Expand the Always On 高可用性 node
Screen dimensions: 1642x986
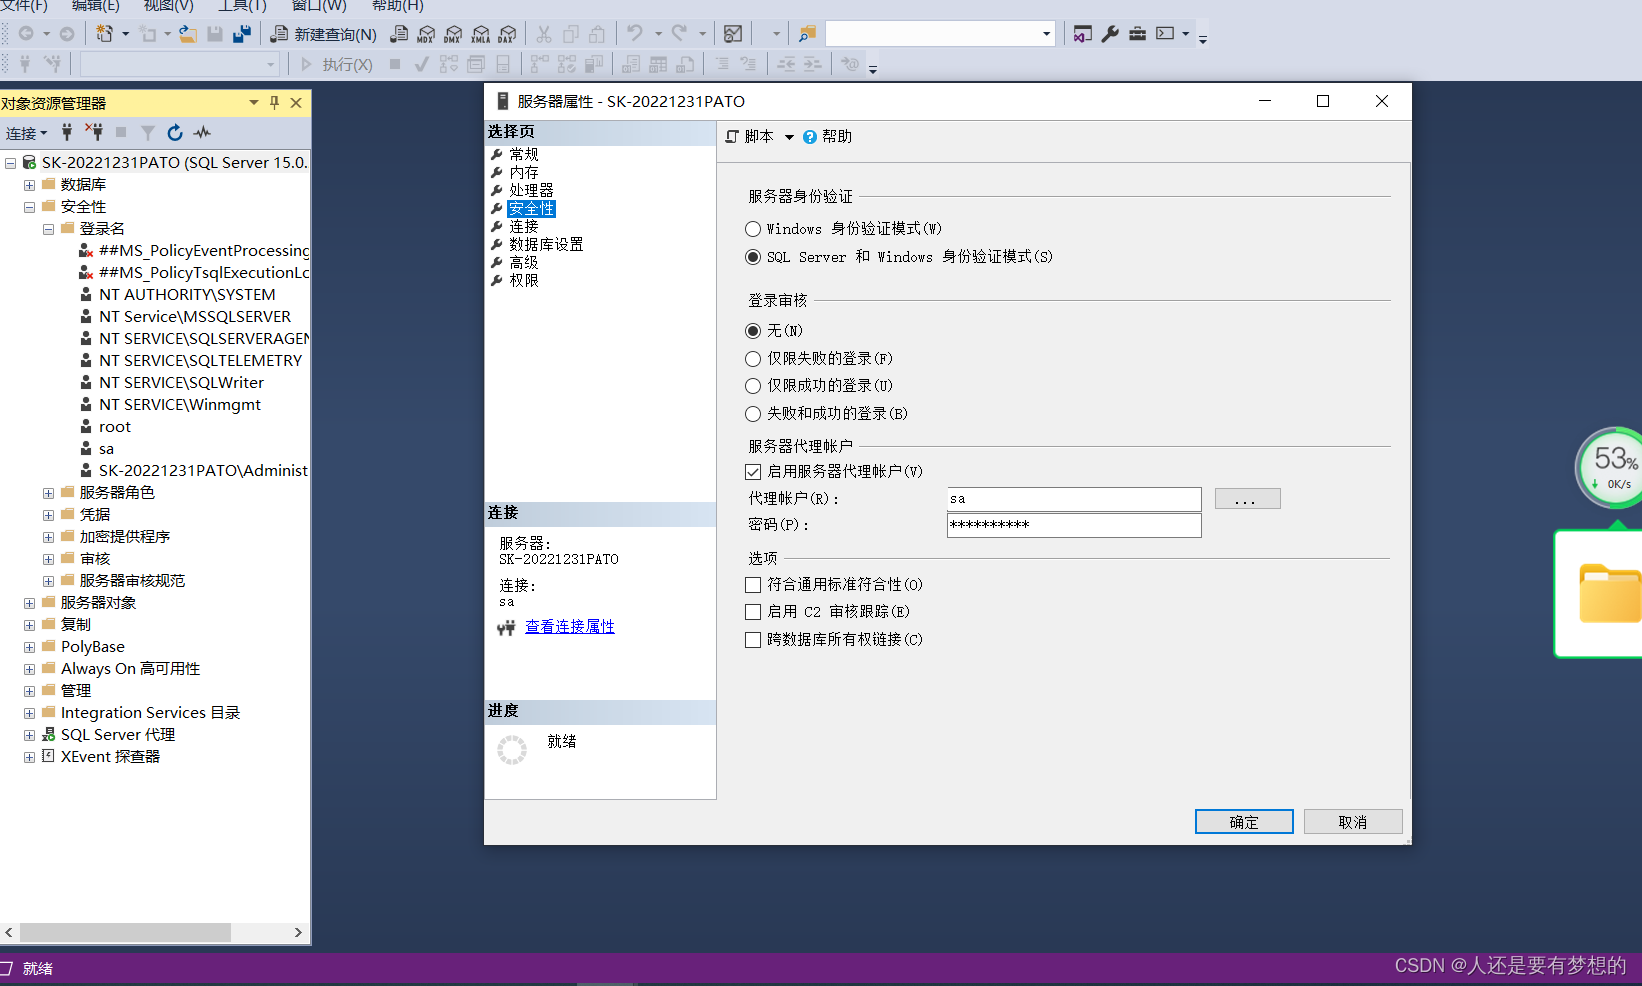[x=29, y=669]
